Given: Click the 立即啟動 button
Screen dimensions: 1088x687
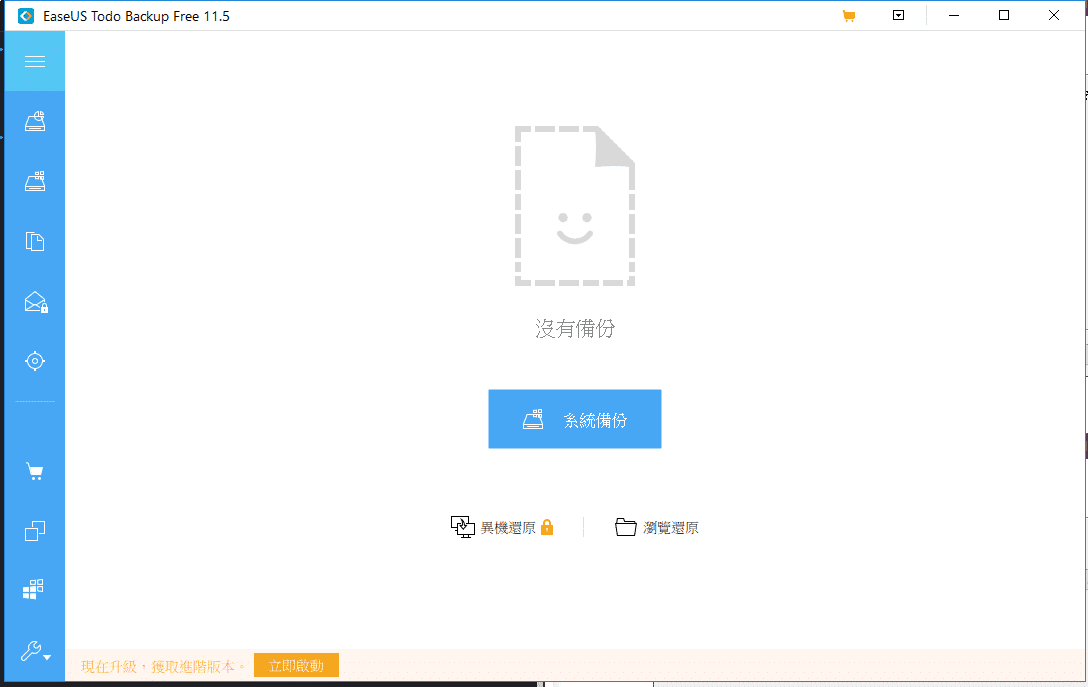Looking at the screenshot, I should pyautogui.click(x=296, y=665).
